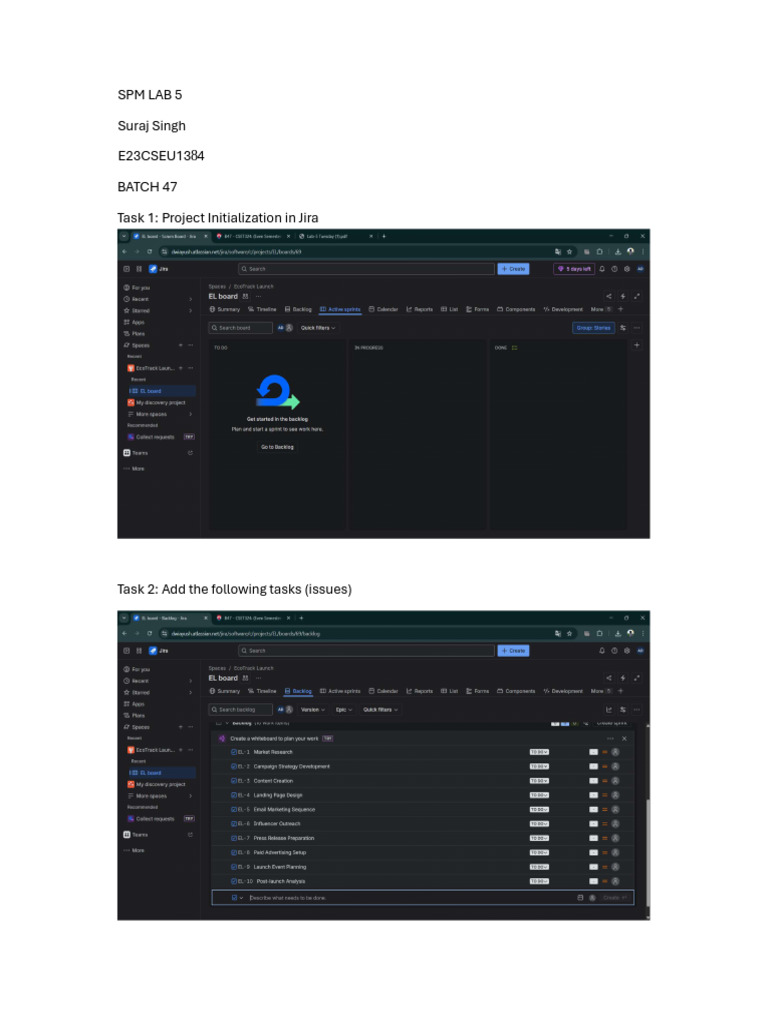
Task: Open My discovery project in Task 2 sidebar
Action: [157, 784]
